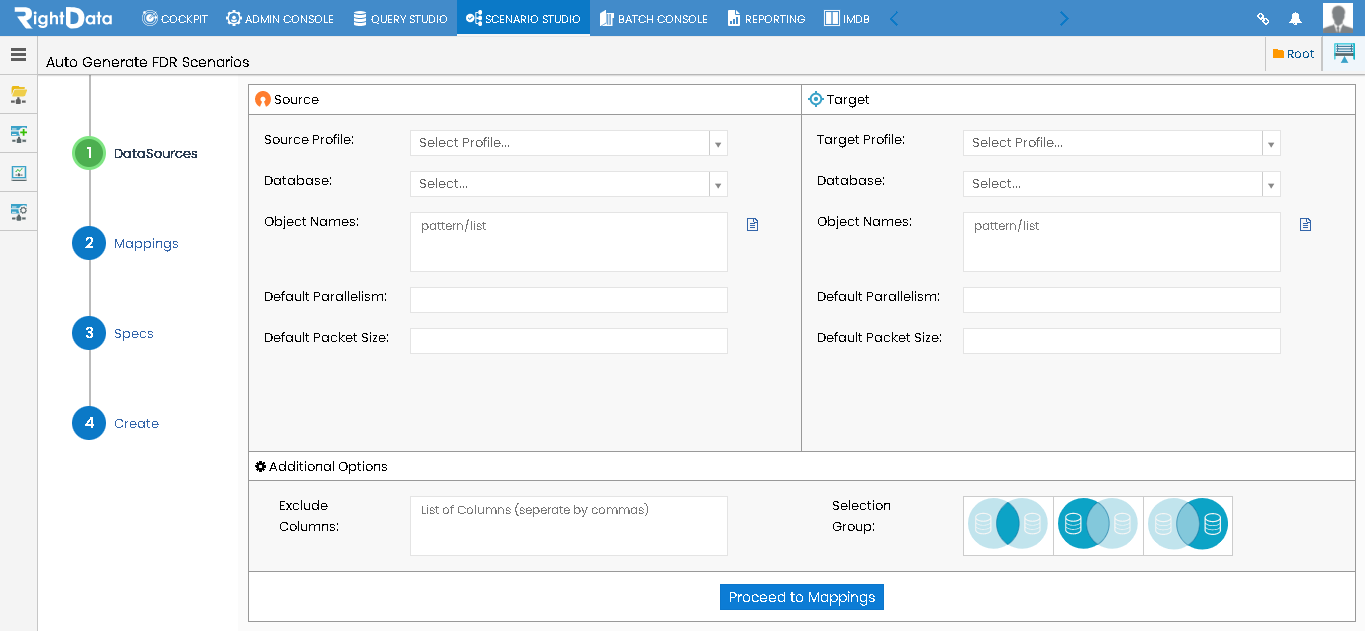Screen dimensions: 1365x631
Task: Select the scenario settings gear icon in sidebar
Action: point(18,211)
